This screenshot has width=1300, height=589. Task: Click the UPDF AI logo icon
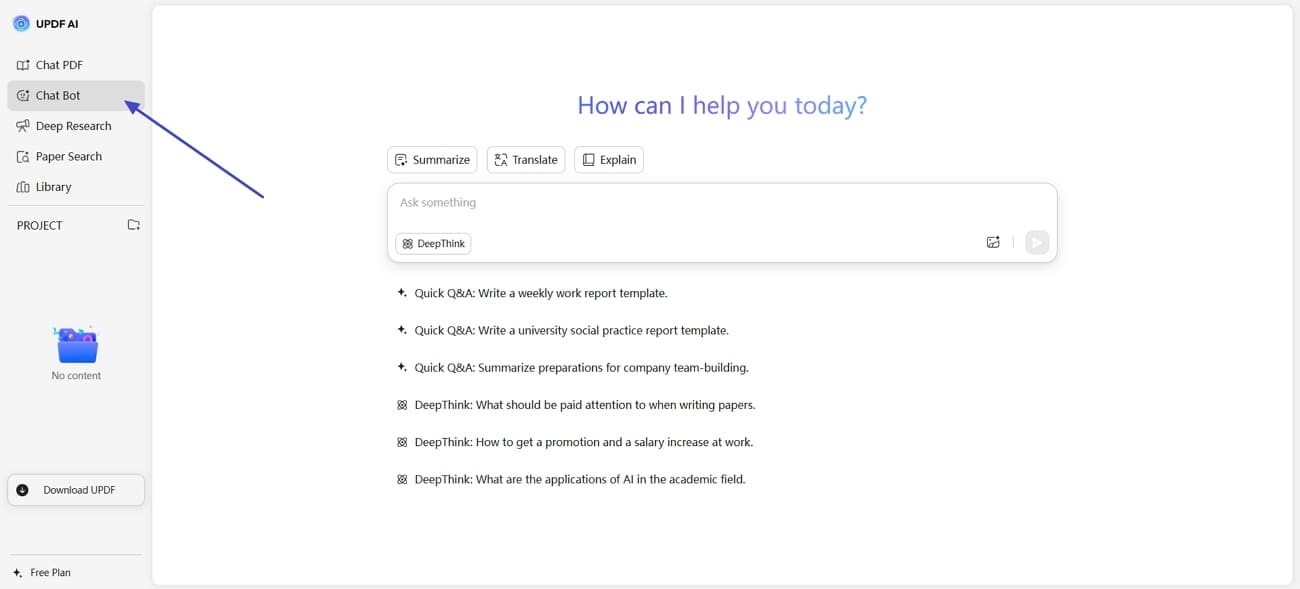21,23
